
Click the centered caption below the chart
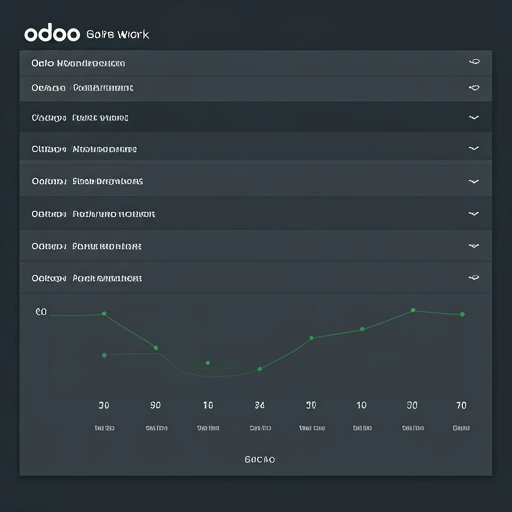[260, 459]
